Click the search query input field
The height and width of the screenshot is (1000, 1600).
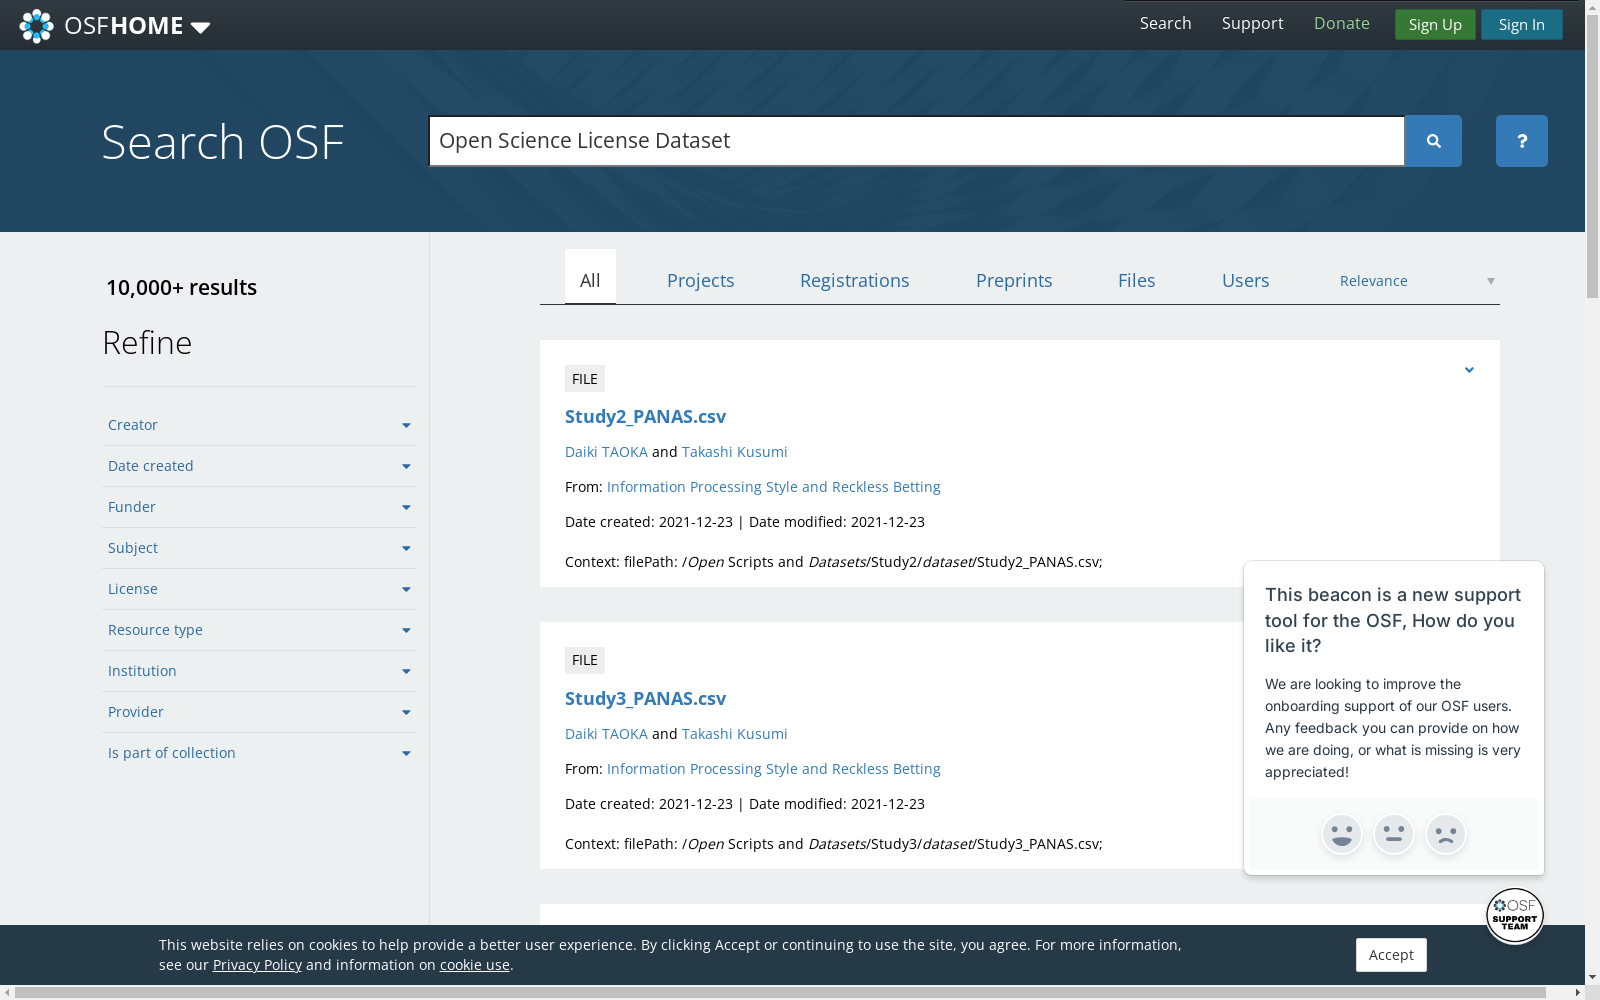click(x=917, y=141)
